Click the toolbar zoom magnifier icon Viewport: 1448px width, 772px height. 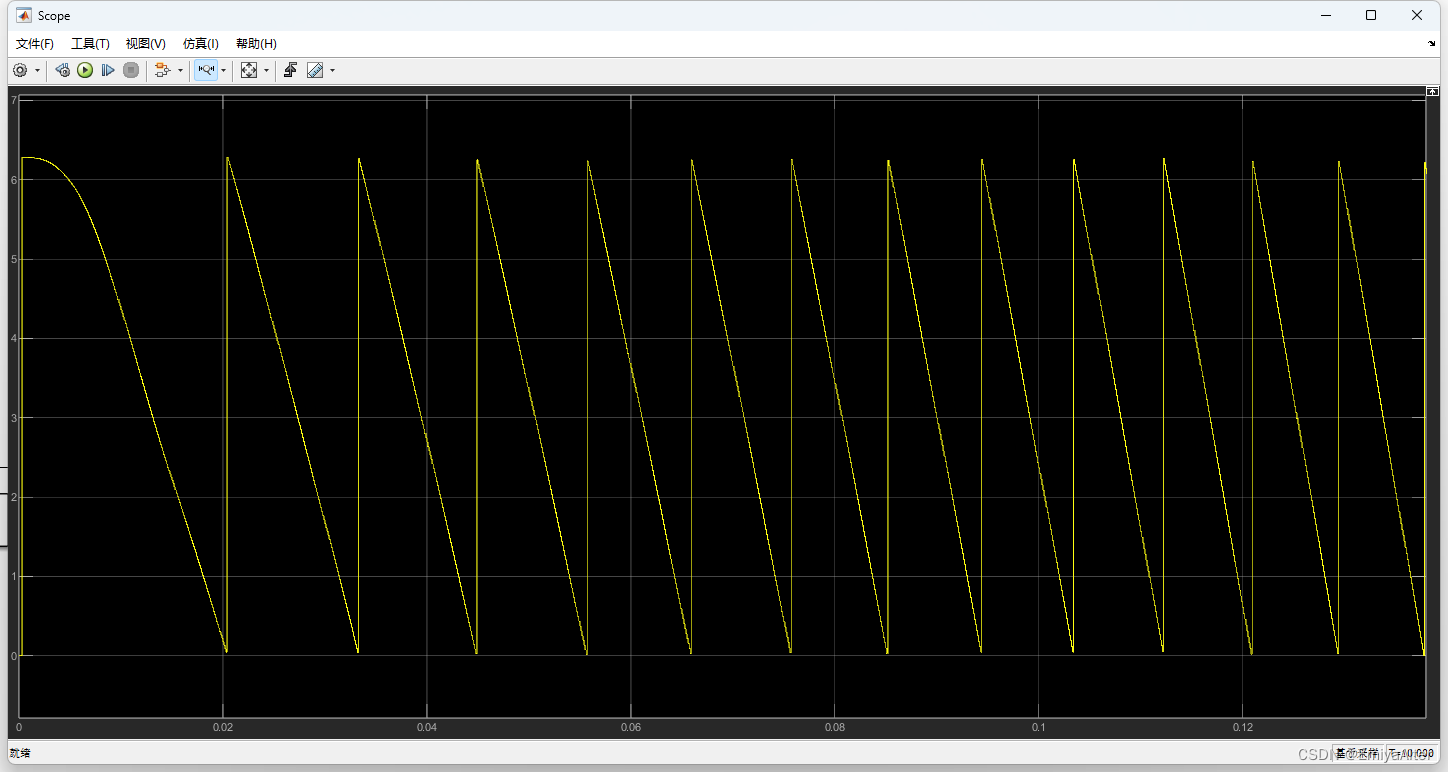pos(206,70)
